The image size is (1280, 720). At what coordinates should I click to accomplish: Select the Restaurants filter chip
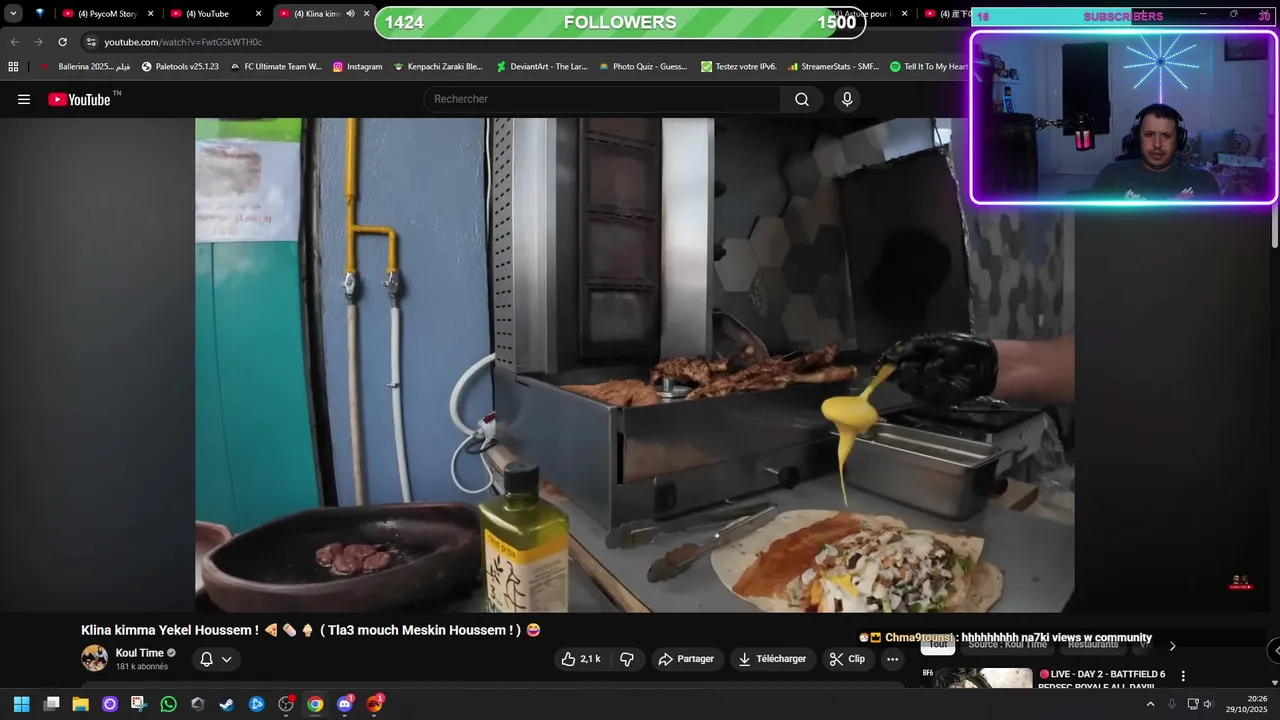[1093, 645]
